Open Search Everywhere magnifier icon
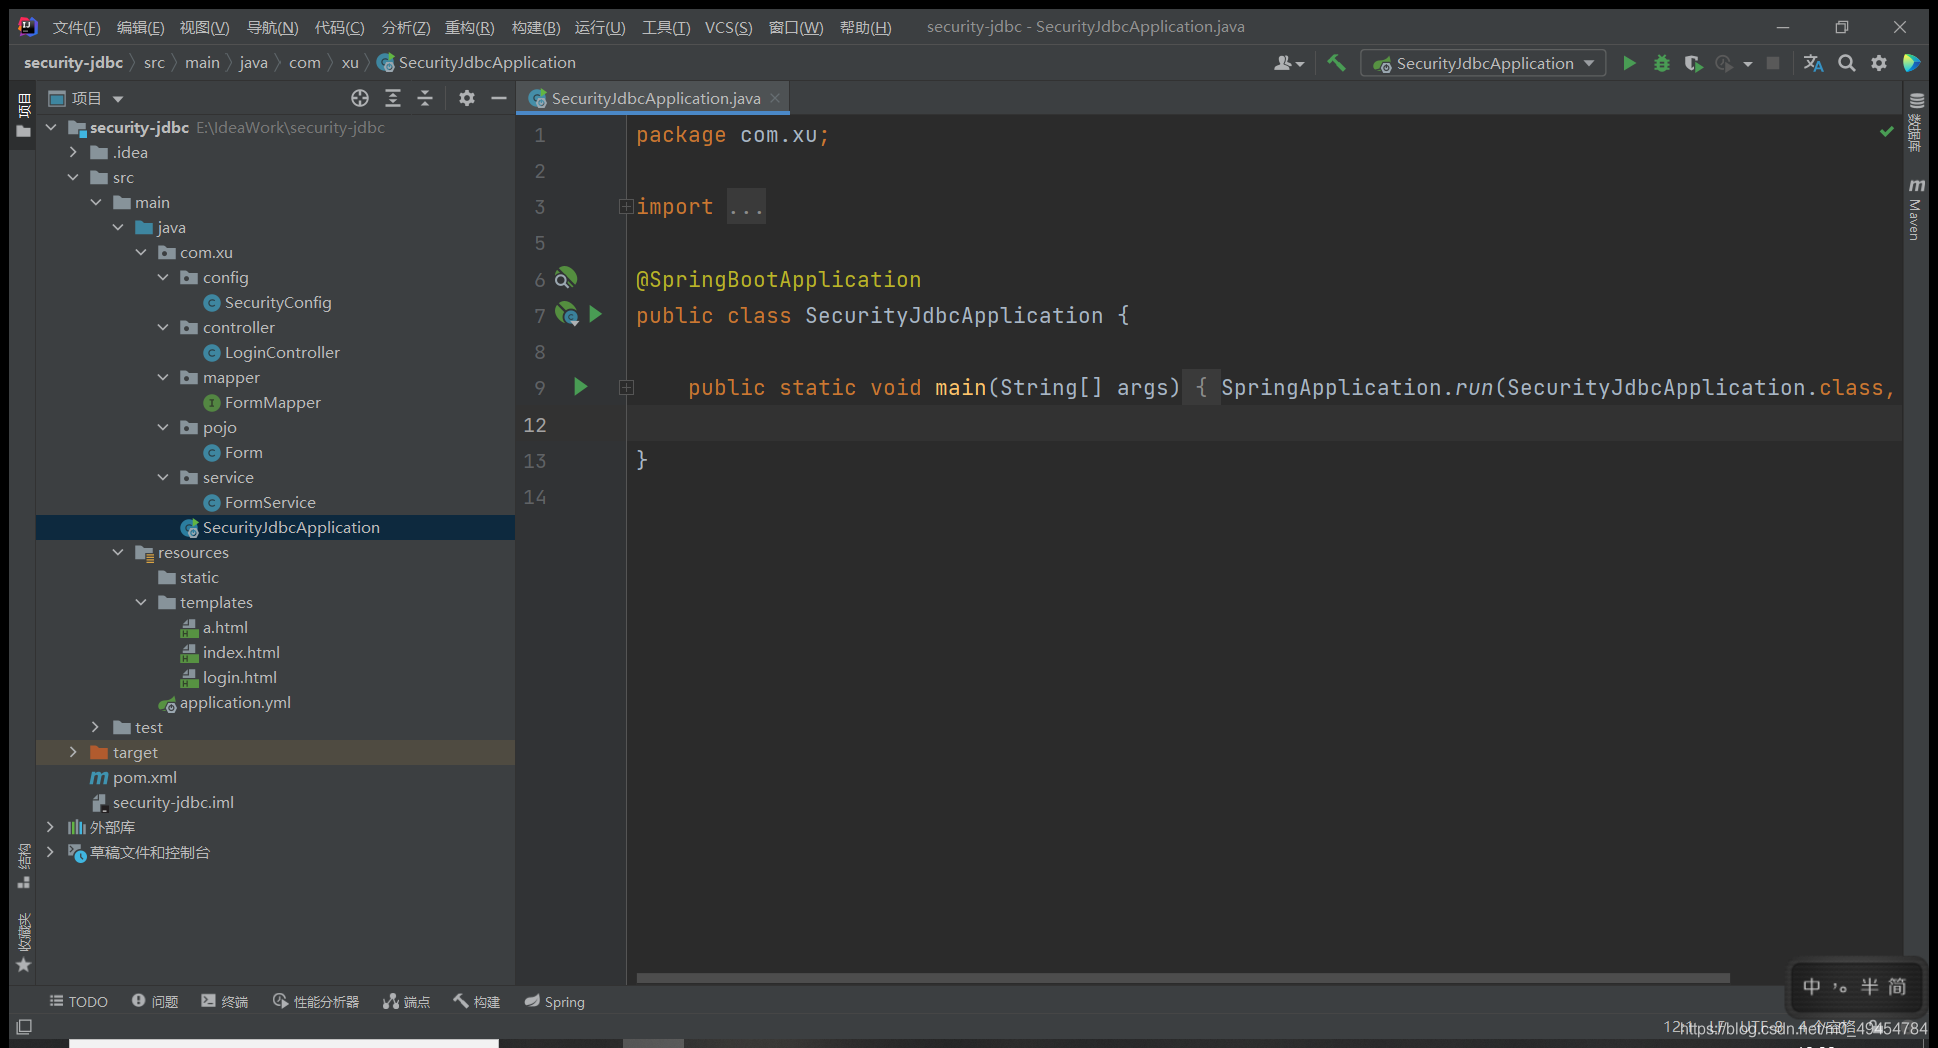The image size is (1938, 1048). pos(1847,63)
